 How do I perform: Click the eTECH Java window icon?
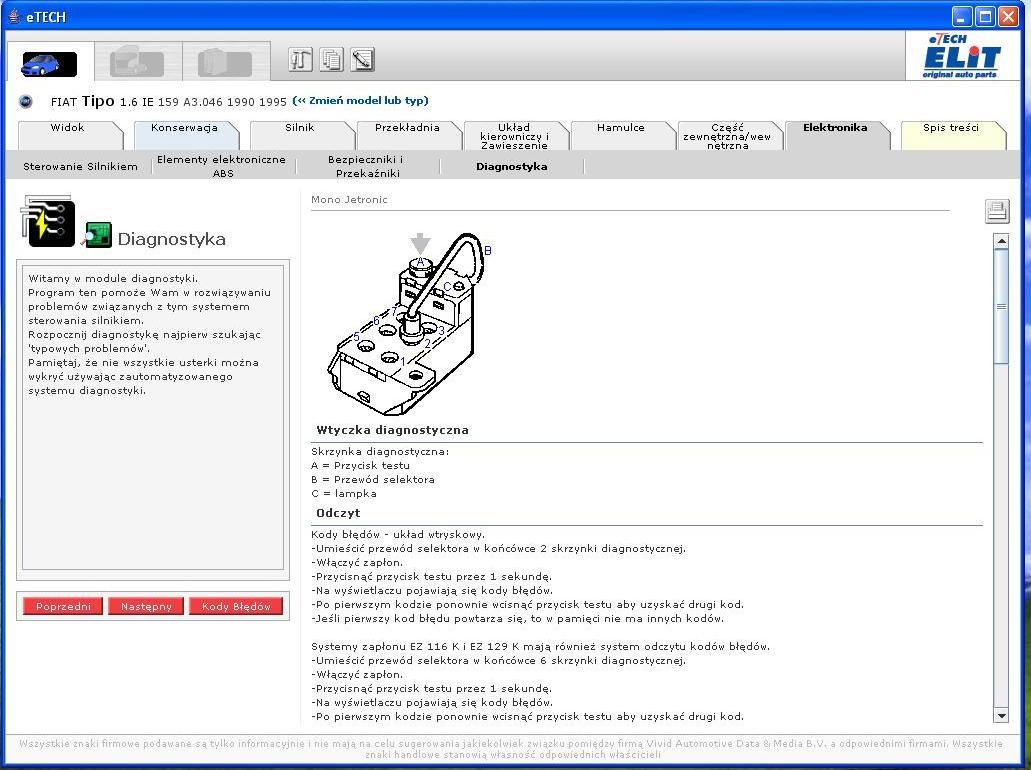coord(14,16)
